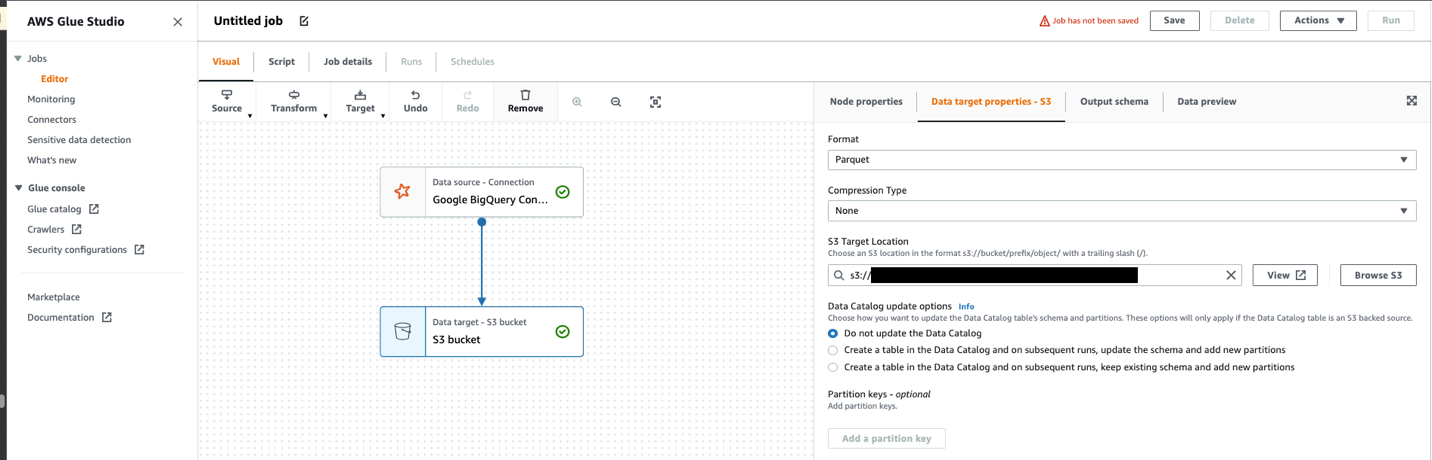Click the Target toolbar icon
The height and width of the screenshot is (460, 1432).
[360, 95]
